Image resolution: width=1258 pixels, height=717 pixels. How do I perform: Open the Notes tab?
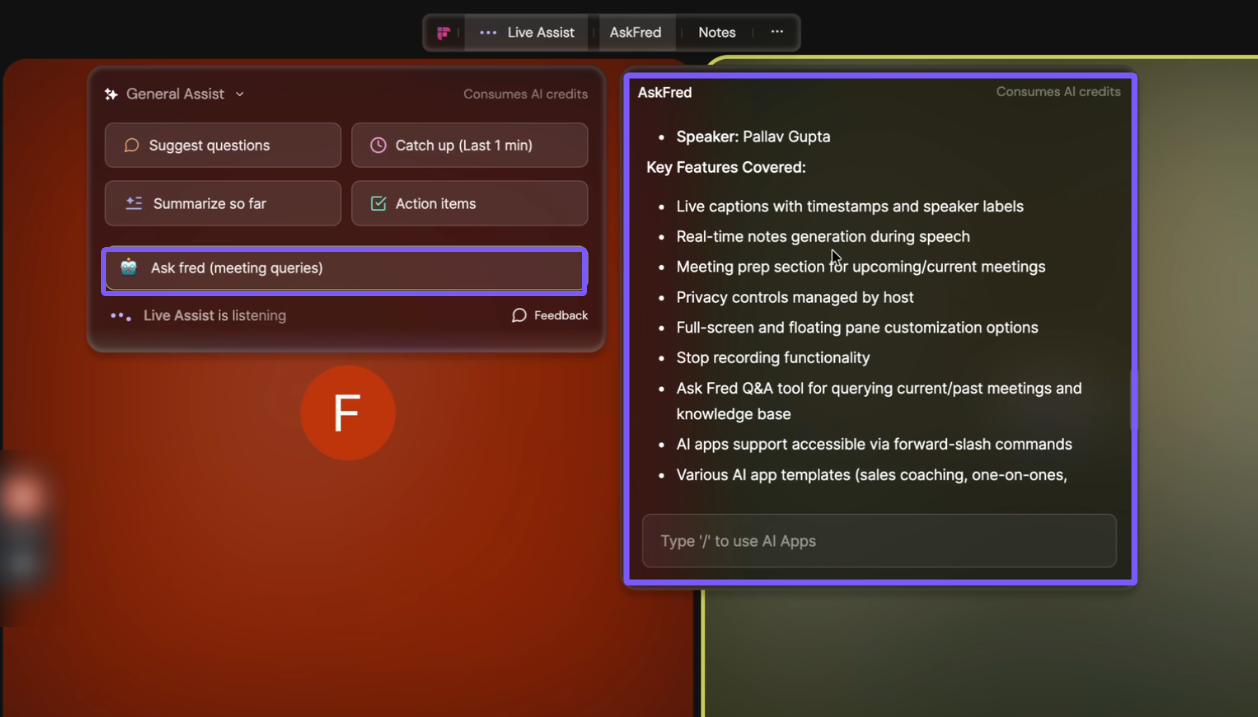point(717,33)
